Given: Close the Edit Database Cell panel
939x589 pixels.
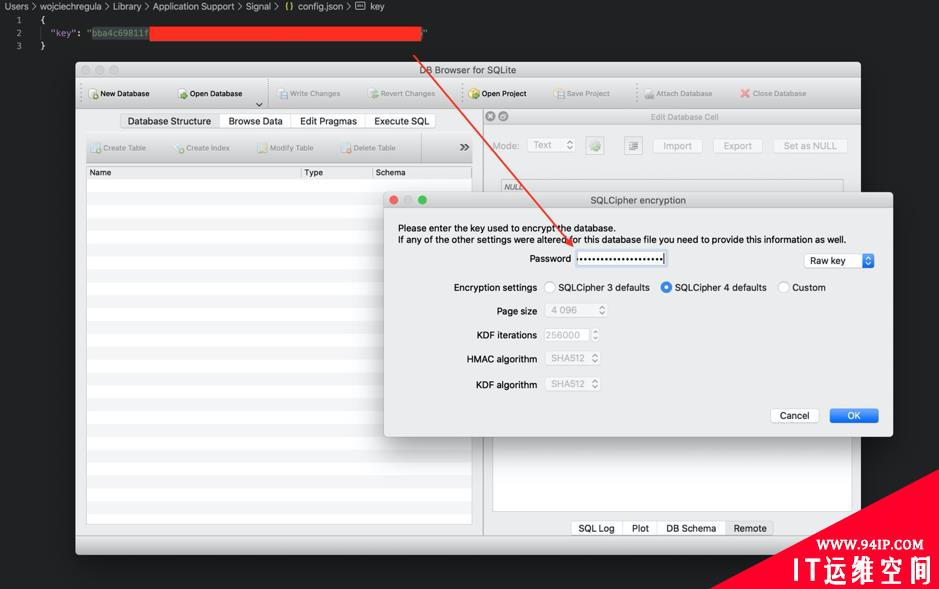Looking at the screenshot, I should 490,117.
